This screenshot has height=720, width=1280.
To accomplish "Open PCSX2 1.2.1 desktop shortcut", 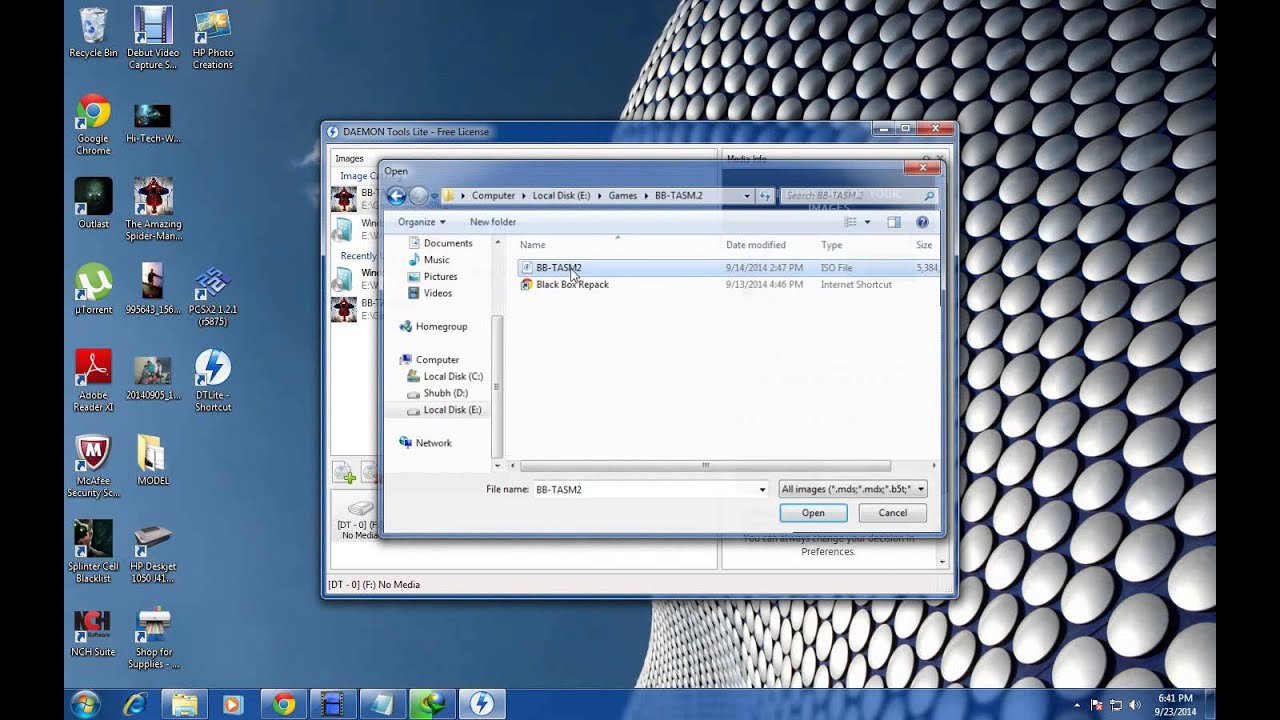I will pyautogui.click(x=213, y=296).
